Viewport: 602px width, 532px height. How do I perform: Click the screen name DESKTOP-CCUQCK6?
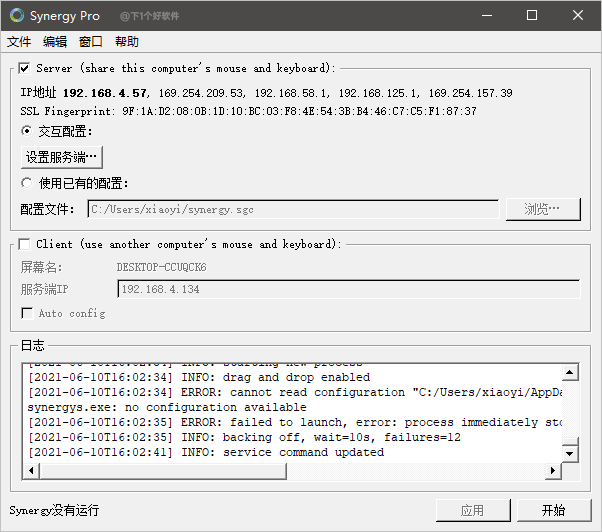pyautogui.click(x=162, y=267)
